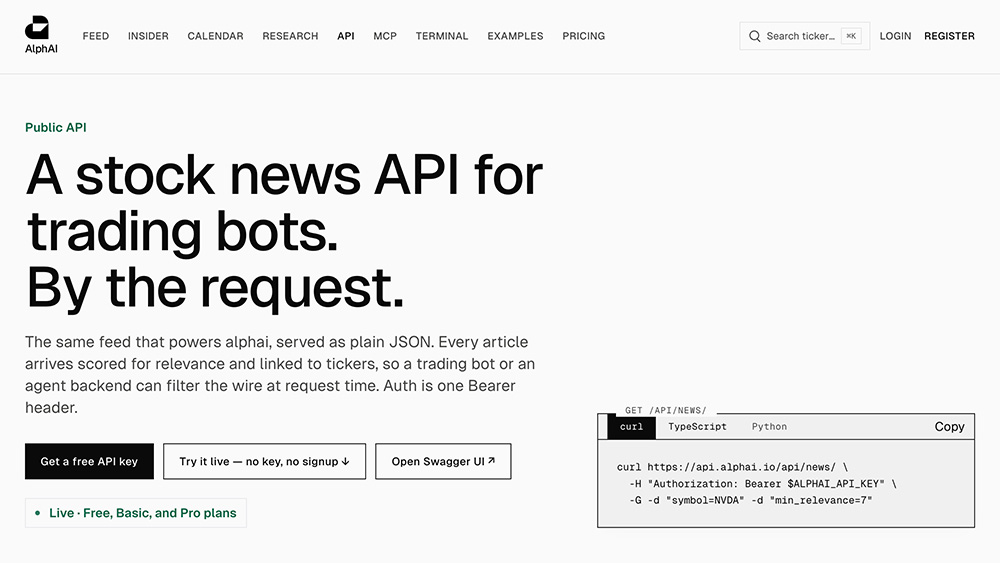Click the symbol=NVDA code line
The image size is (1000, 563).
[751, 500]
